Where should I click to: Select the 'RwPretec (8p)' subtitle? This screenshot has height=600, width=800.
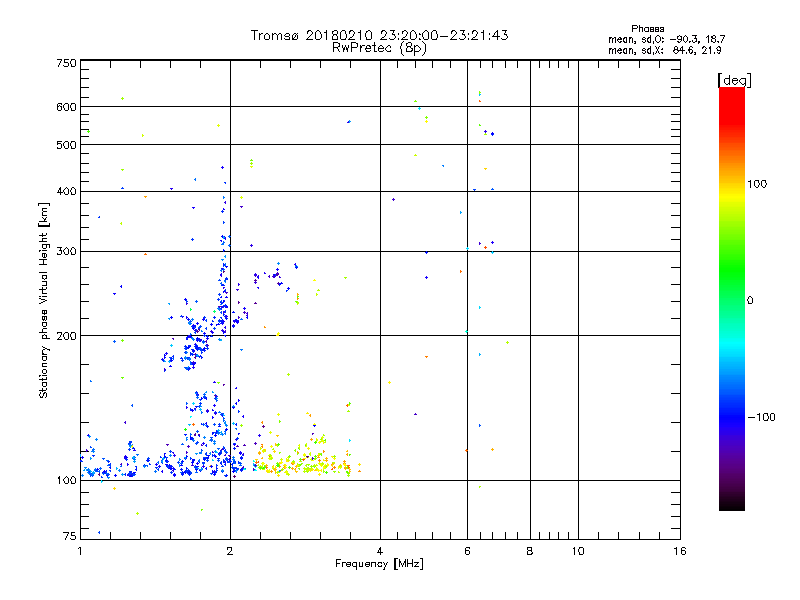(x=379, y=48)
